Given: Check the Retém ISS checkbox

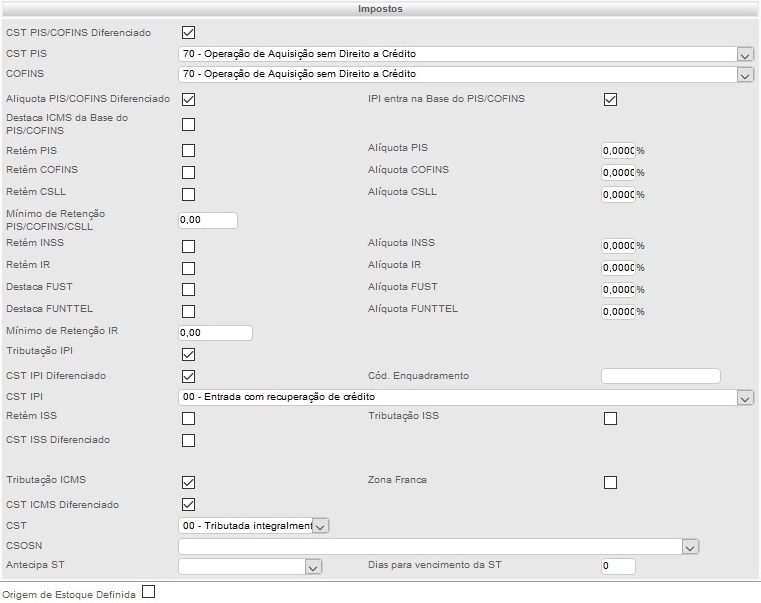Looking at the screenshot, I should pos(188,418).
